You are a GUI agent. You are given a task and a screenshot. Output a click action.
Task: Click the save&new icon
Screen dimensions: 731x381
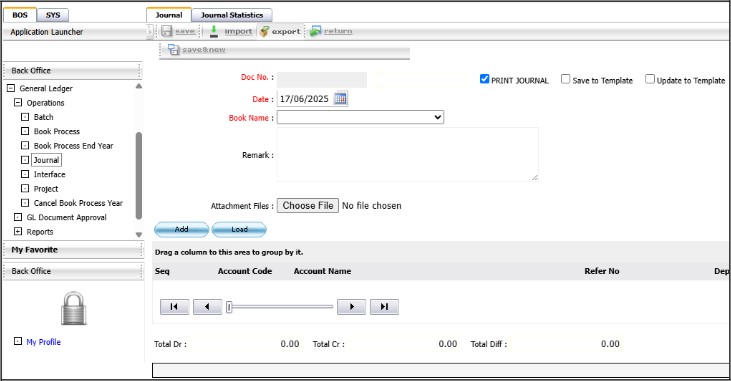tap(174, 49)
